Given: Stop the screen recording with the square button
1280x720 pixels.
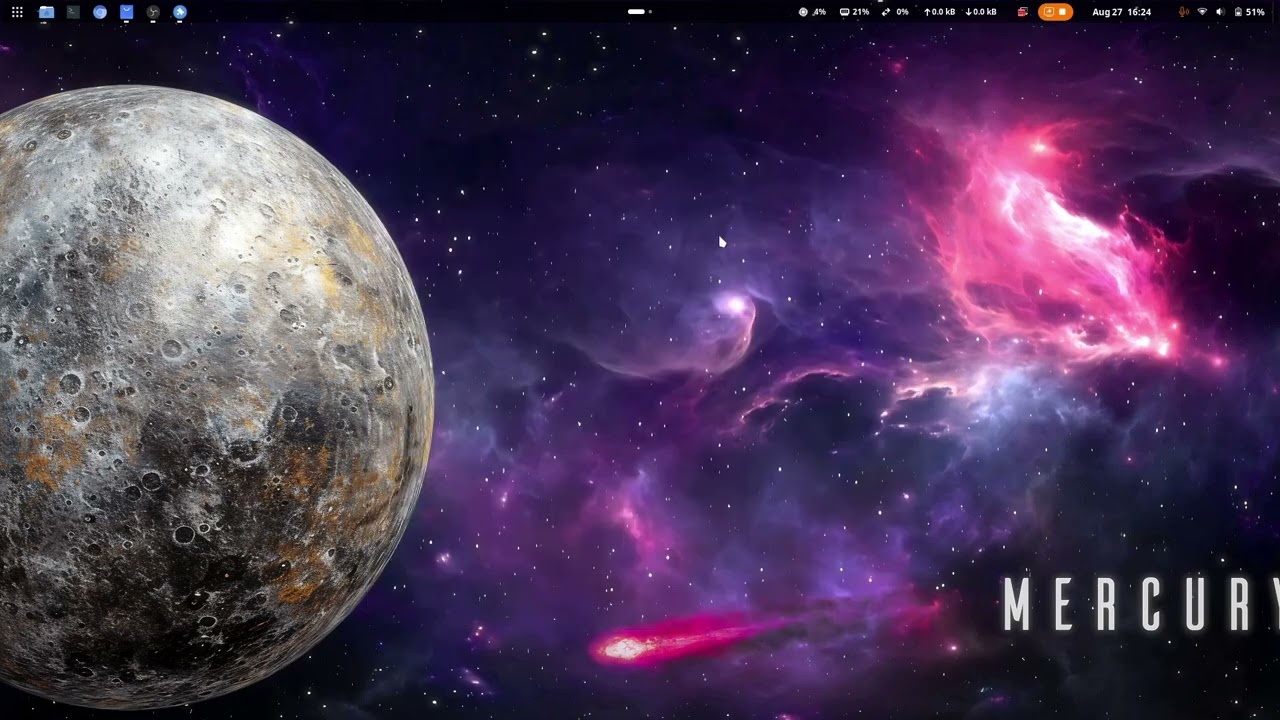Looking at the screenshot, I should tap(1063, 12).
